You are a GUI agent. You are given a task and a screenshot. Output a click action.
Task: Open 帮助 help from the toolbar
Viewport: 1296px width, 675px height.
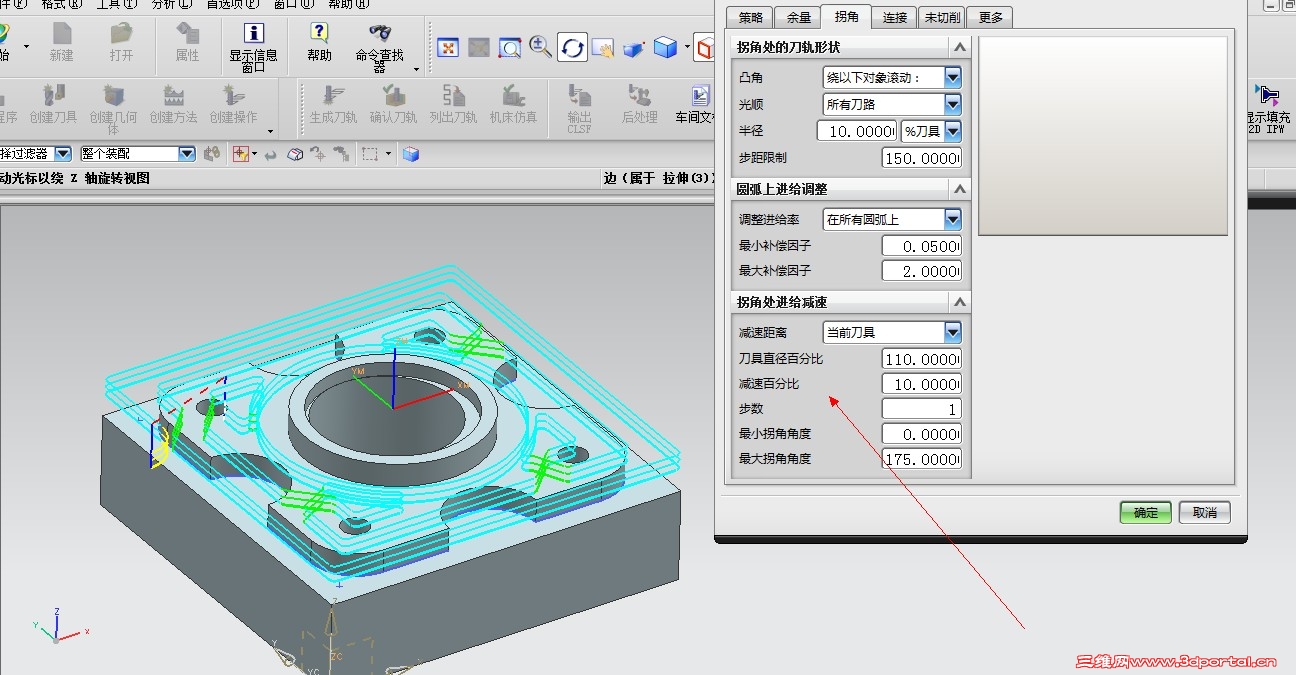pyautogui.click(x=320, y=42)
